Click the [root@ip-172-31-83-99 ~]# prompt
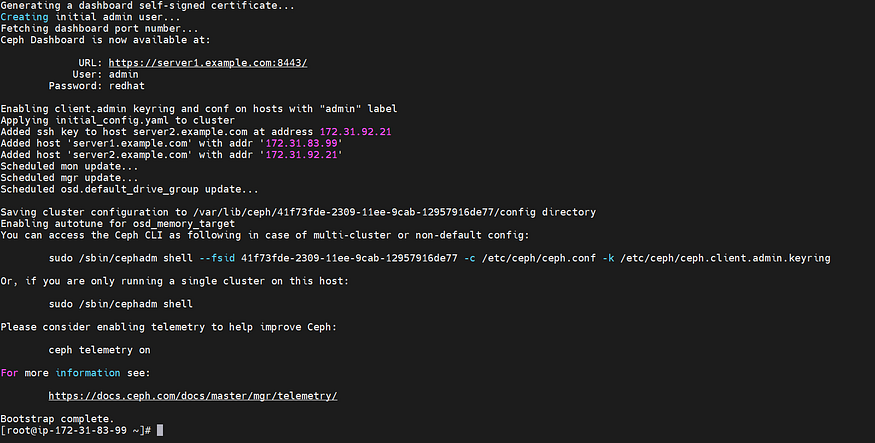The width and height of the screenshot is (875, 443). [x=76, y=430]
